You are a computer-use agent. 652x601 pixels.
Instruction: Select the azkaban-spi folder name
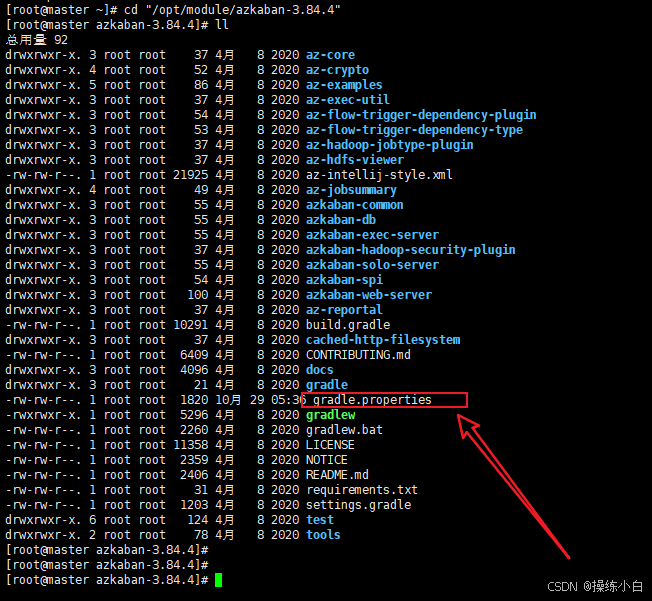pyautogui.click(x=344, y=279)
